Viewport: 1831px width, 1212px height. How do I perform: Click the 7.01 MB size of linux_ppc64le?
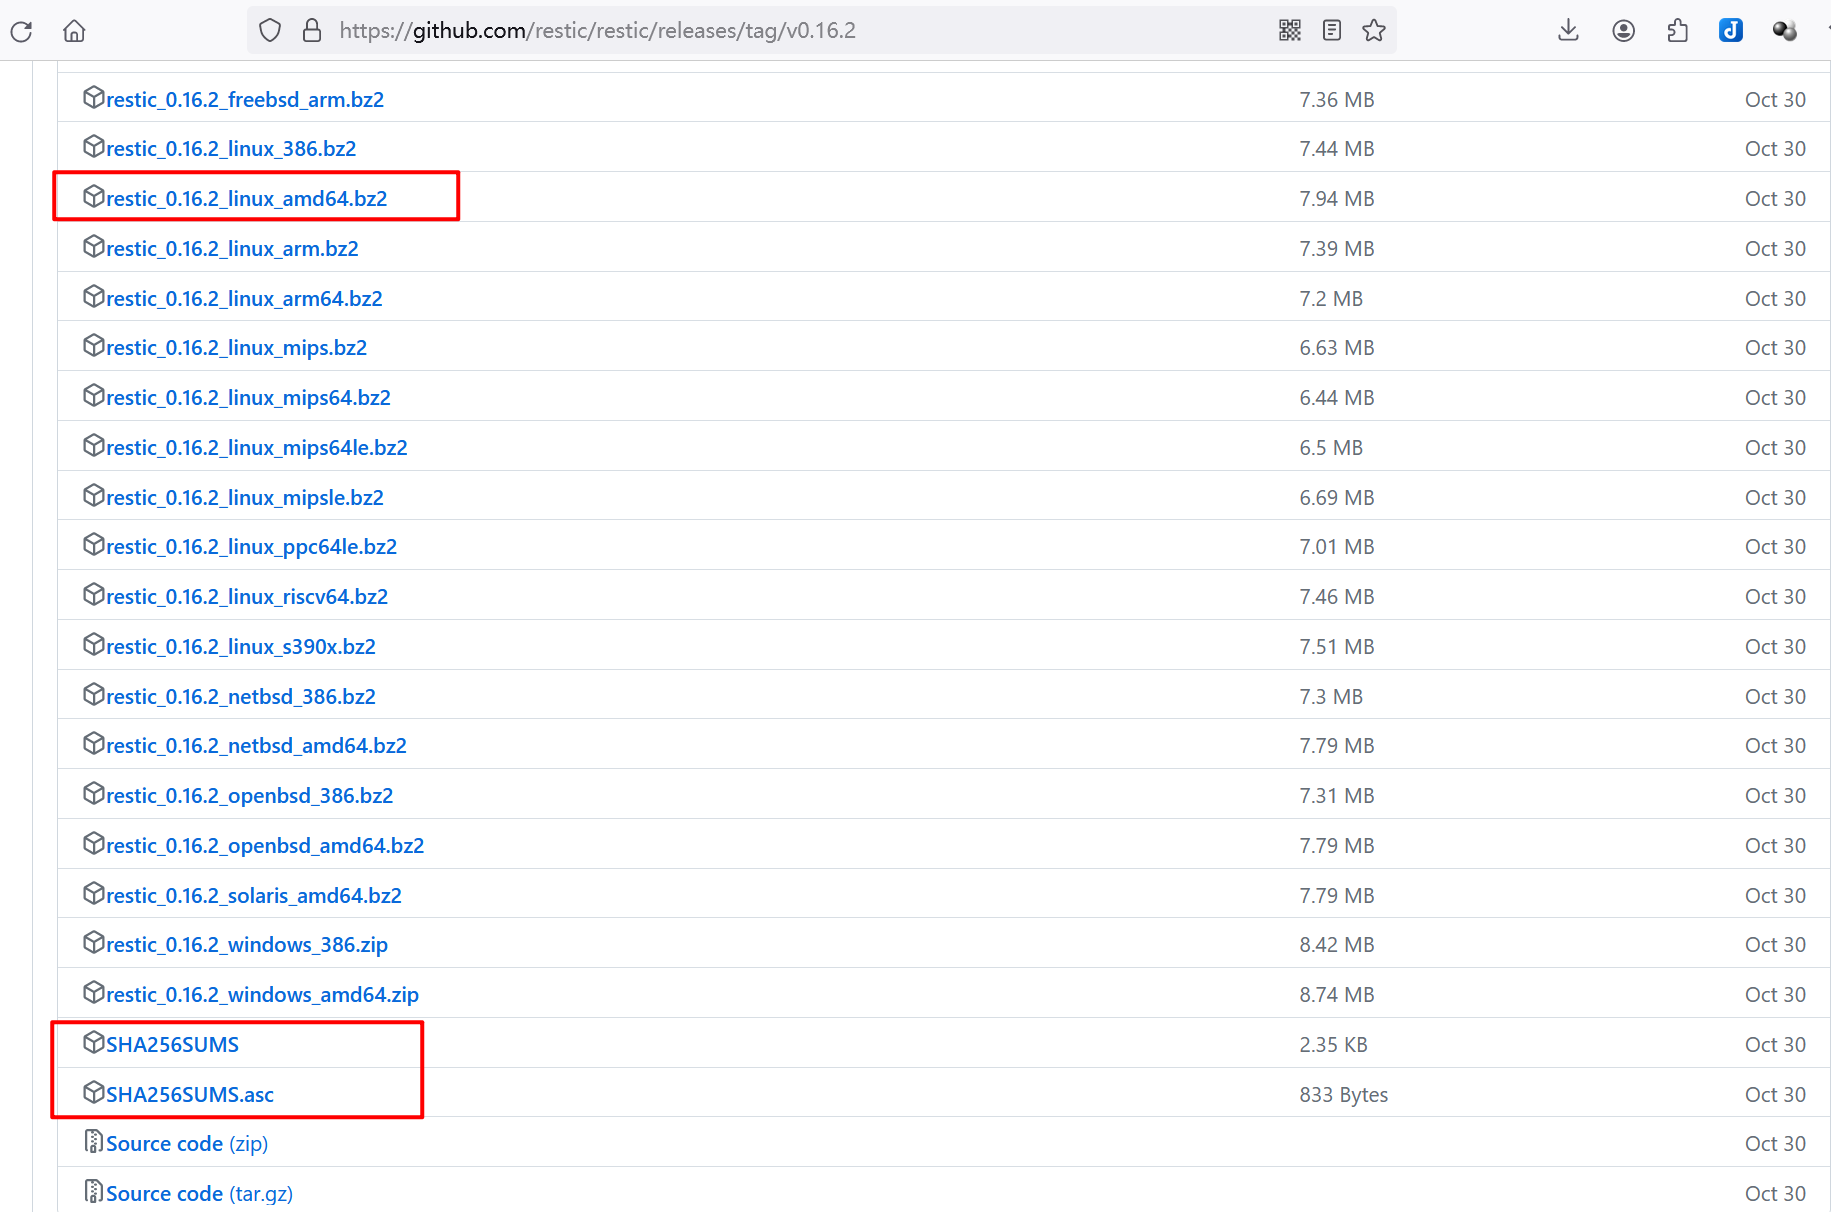click(x=1337, y=547)
